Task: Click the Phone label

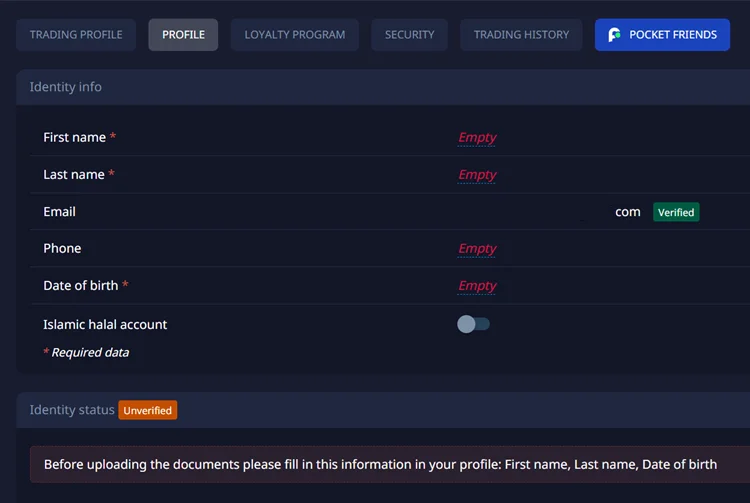Action: (x=62, y=249)
